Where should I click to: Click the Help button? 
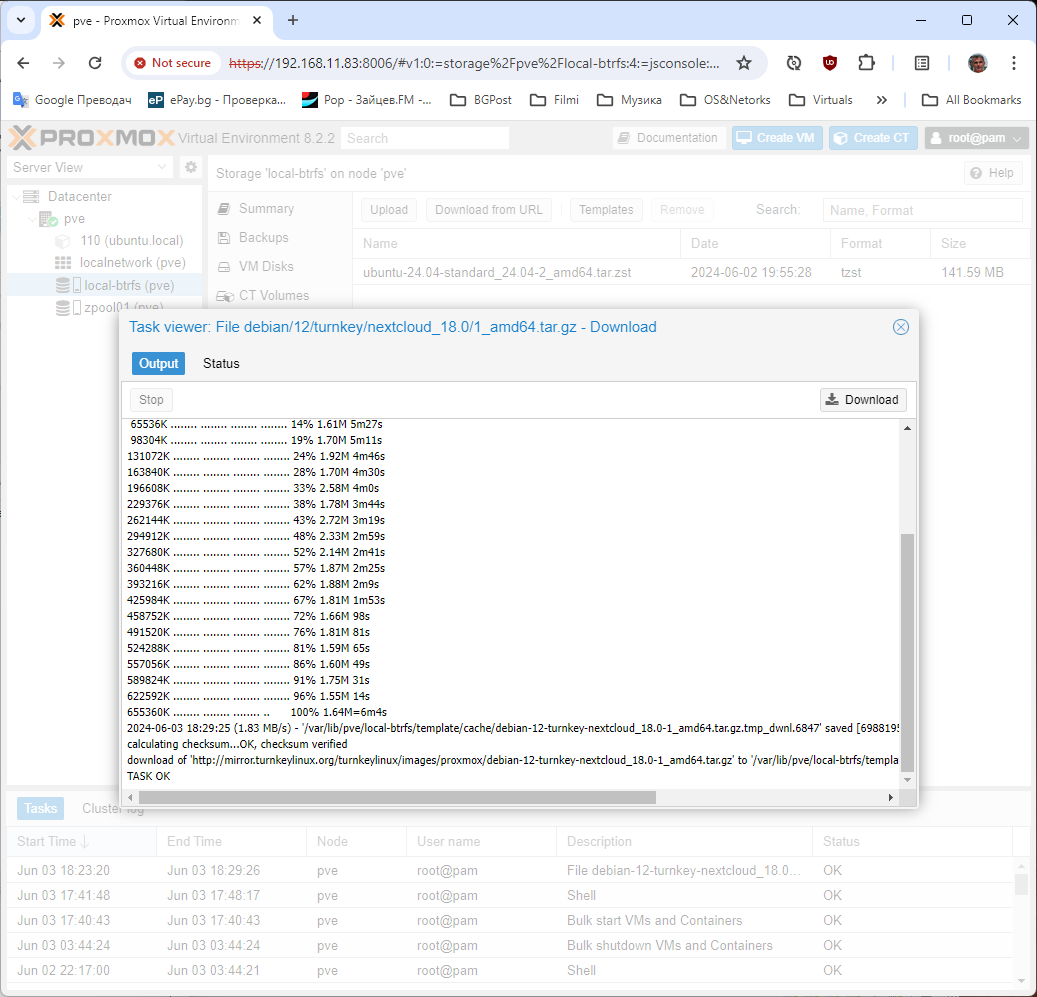(x=993, y=173)
